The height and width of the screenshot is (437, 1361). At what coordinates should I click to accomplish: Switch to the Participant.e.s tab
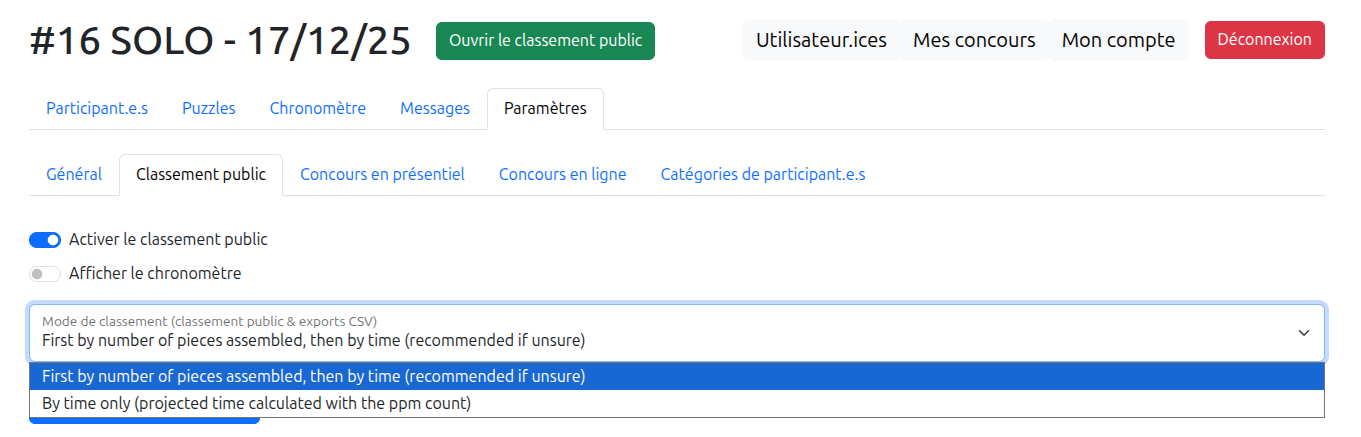tap(97, 109)
